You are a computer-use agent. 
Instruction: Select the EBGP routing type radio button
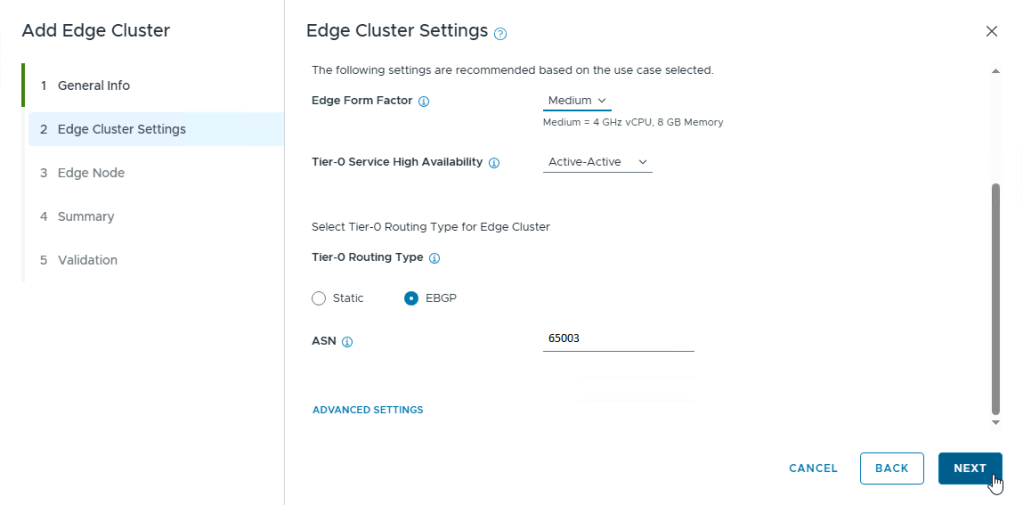[411, 298]
